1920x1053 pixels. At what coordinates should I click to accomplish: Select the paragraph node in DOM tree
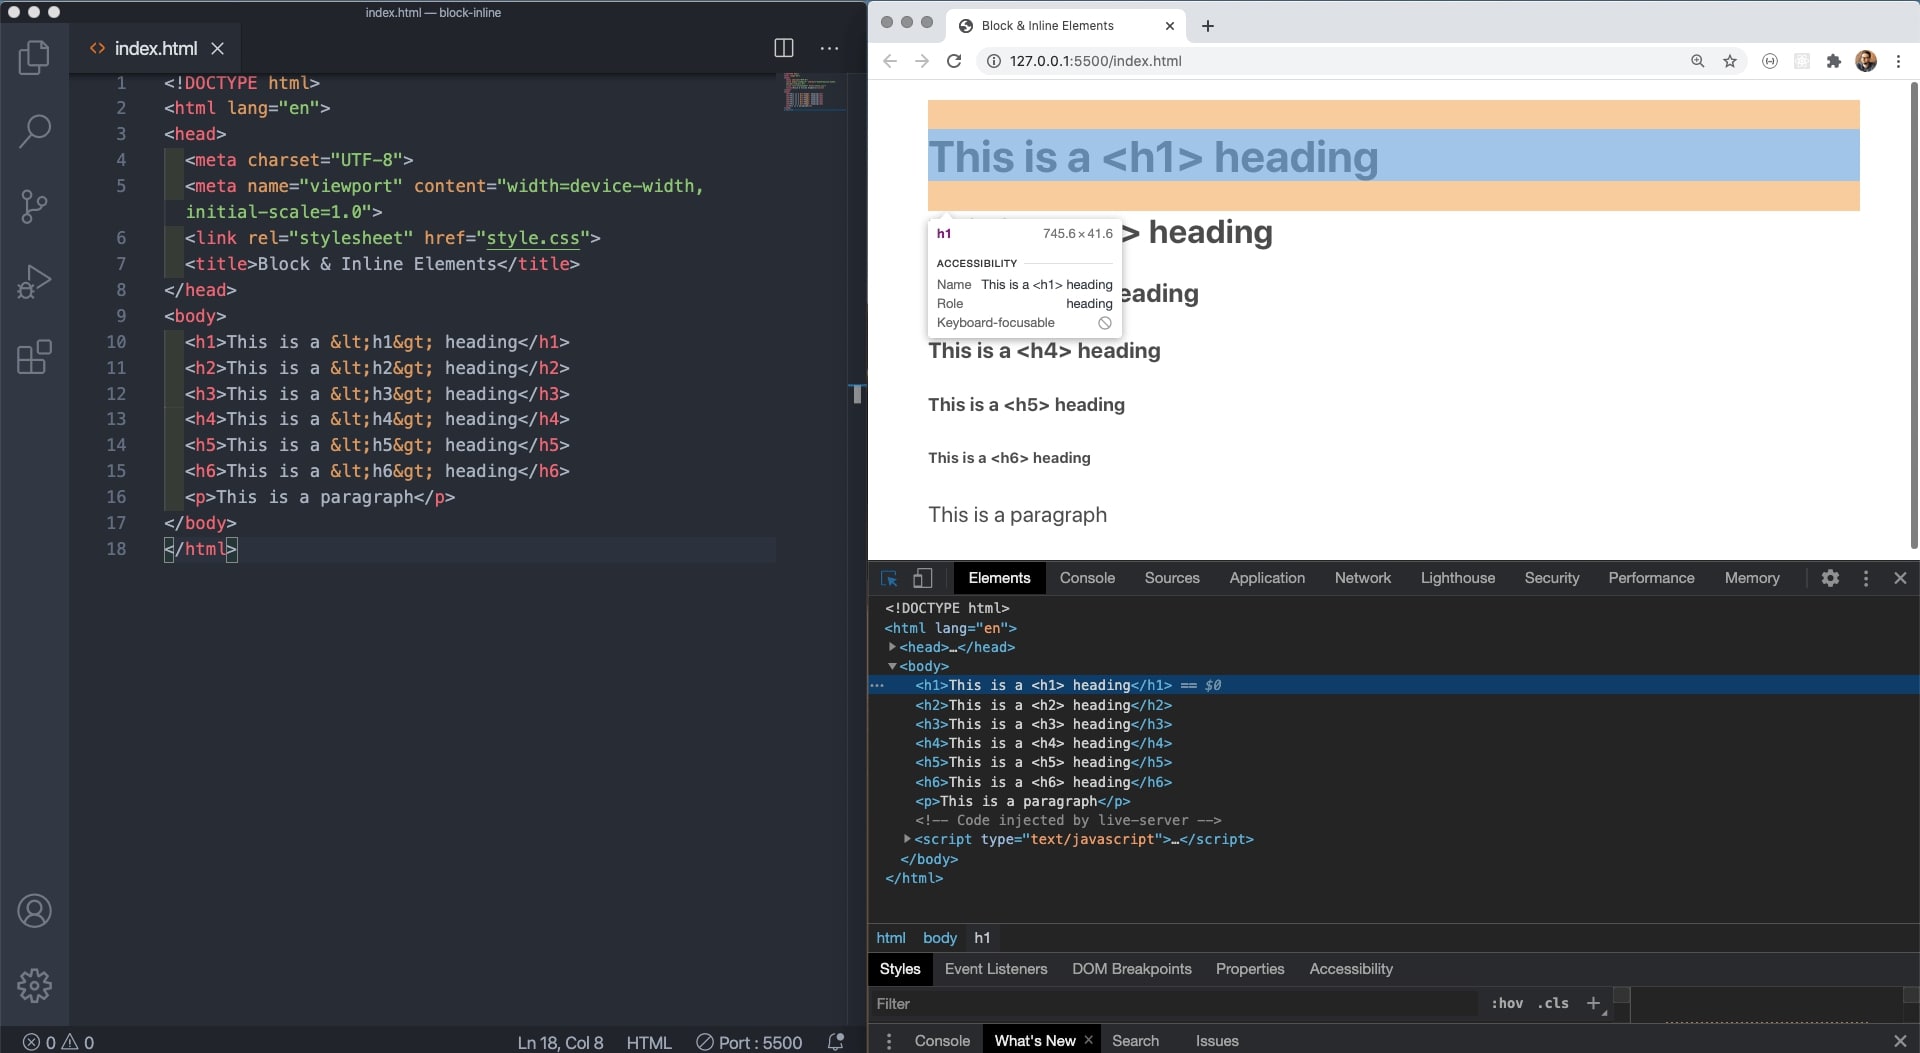[x=1022, y=801]
